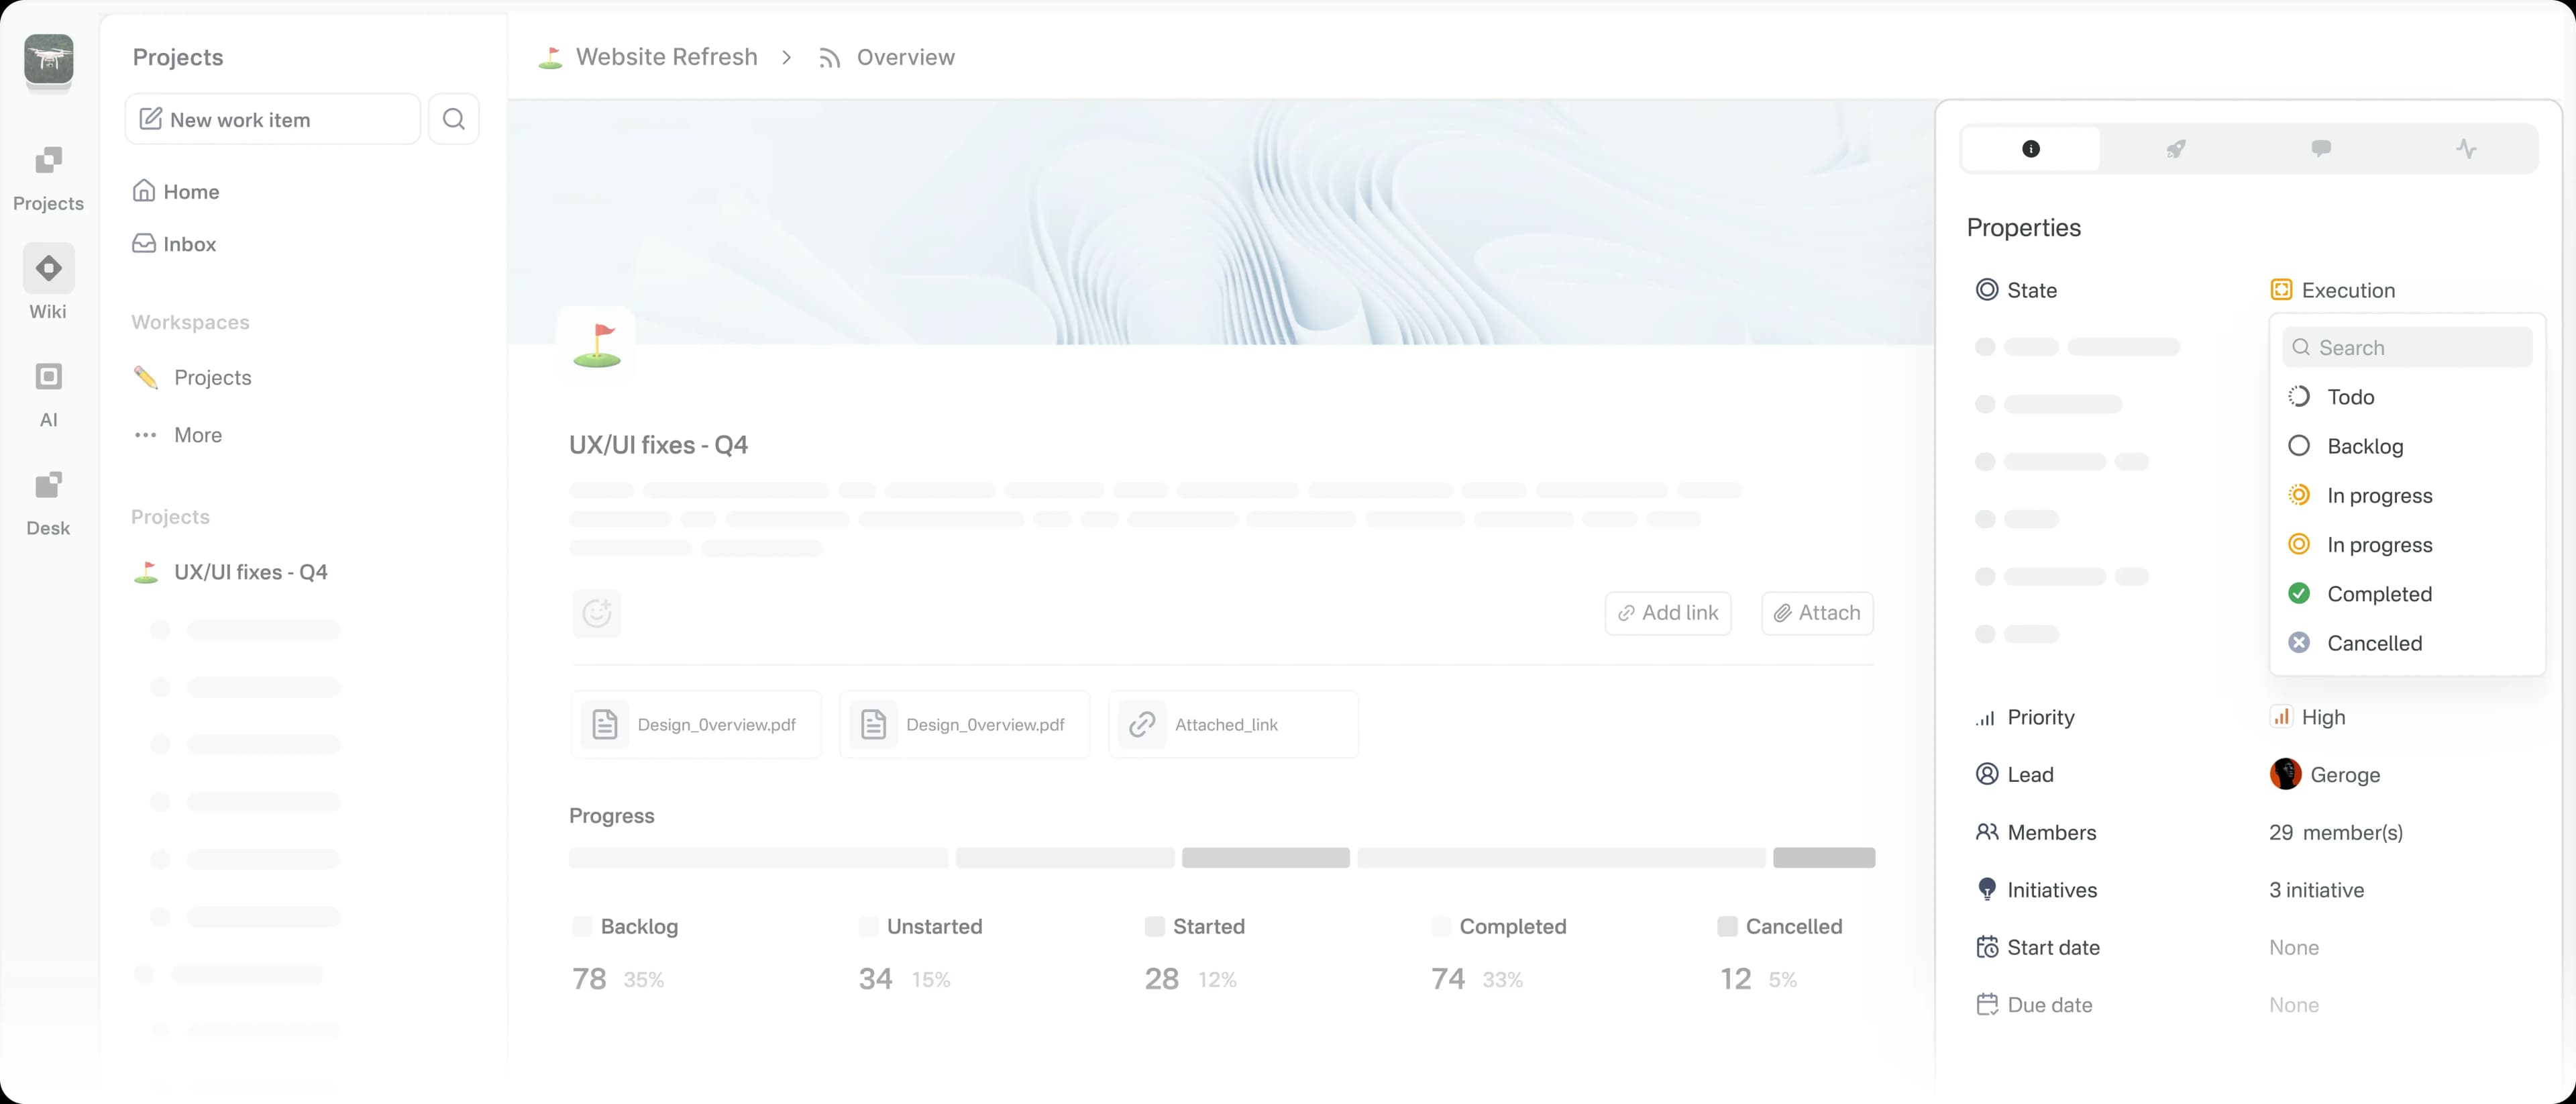Open the emoji reaction picker below the description
The height and width of the screenshot is (1104, 2576).
pyautogui.click(x=596, y=613)
